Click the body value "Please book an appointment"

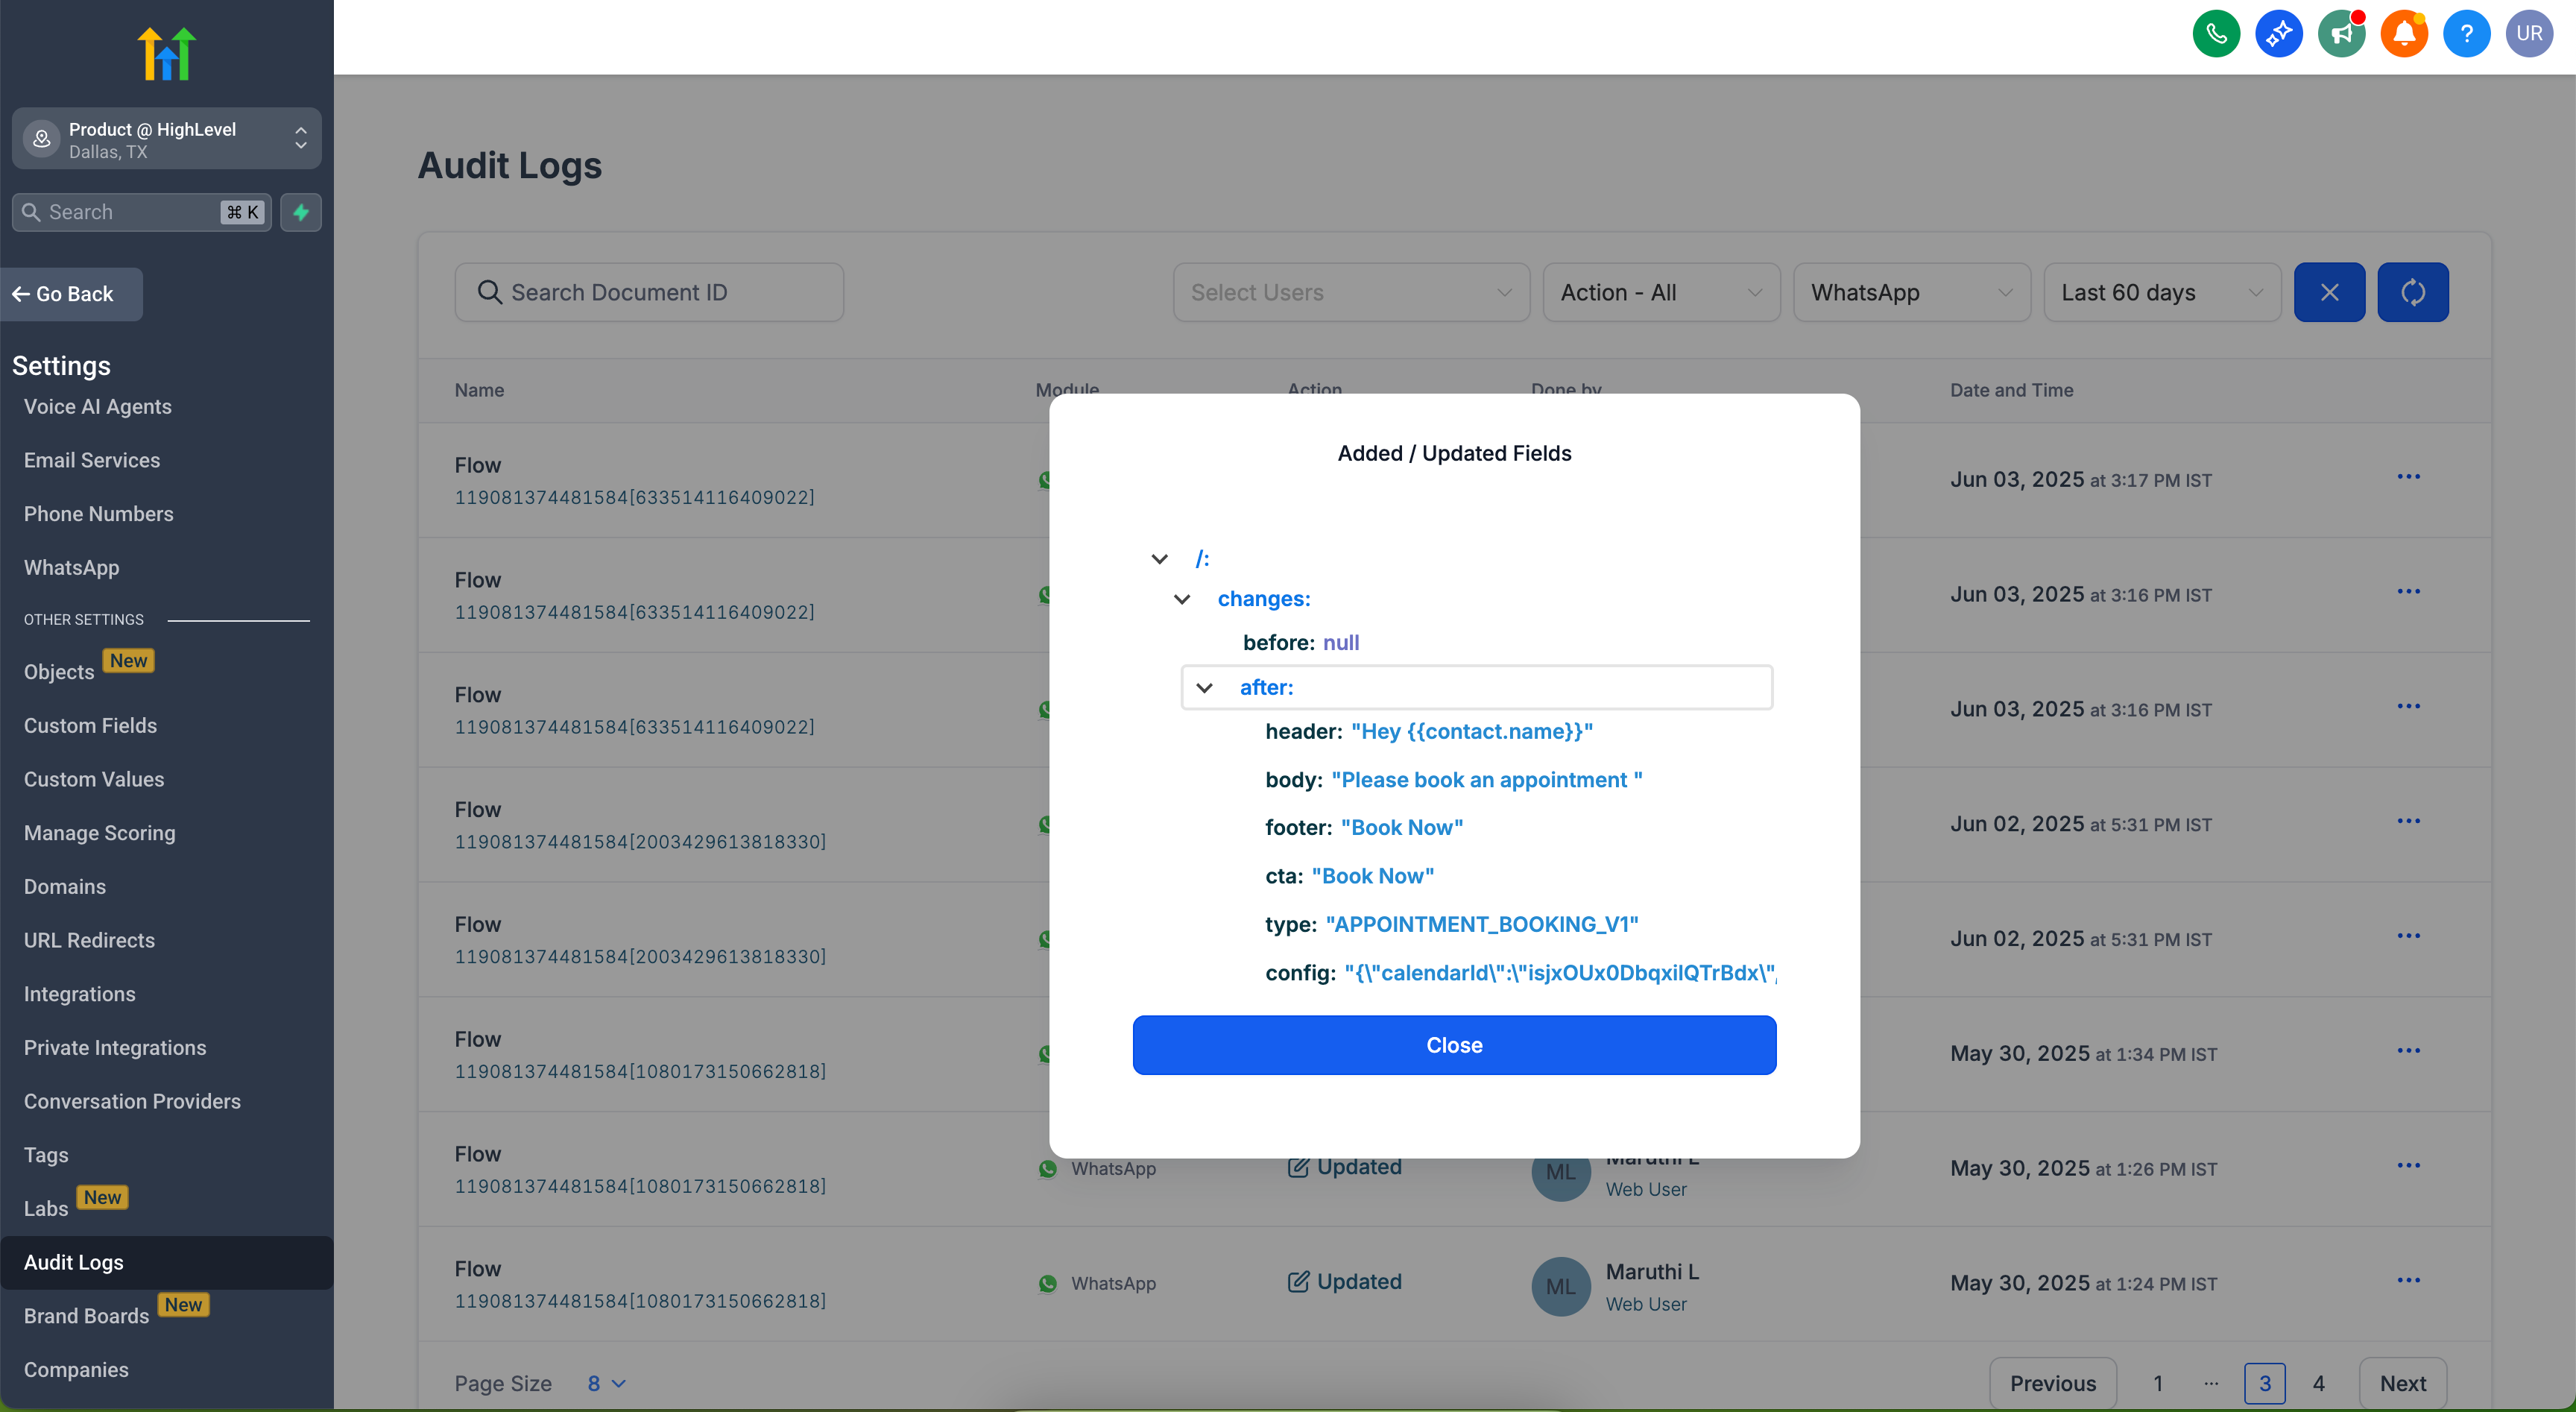[1486, 780]
